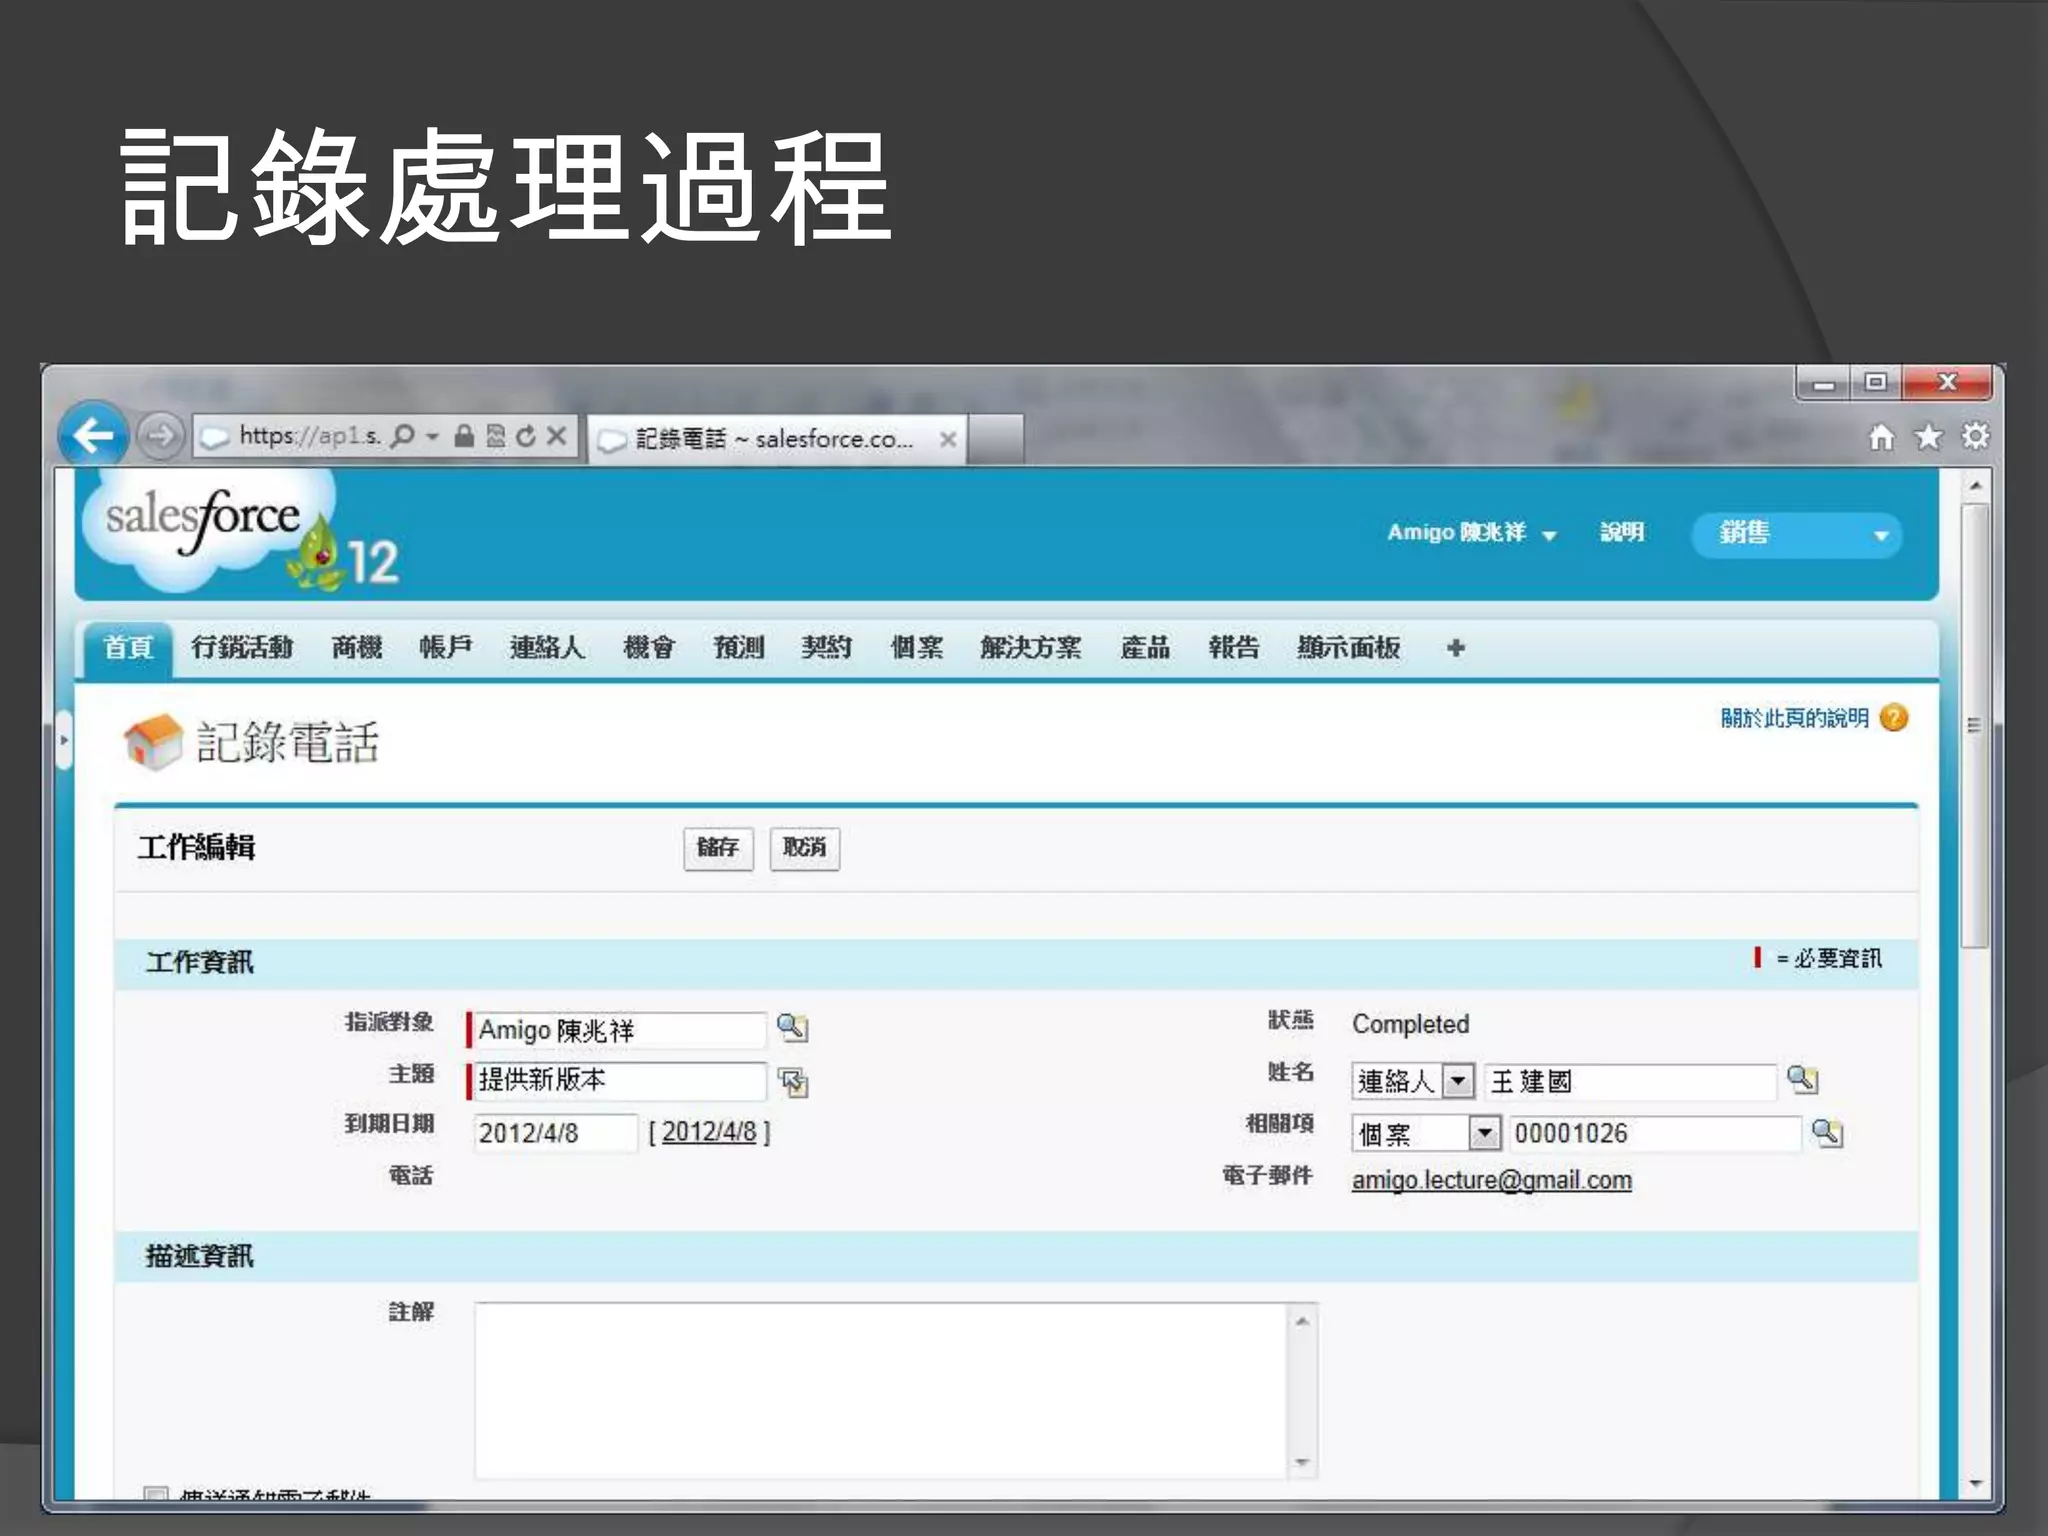Switch to the 行銷活動 tab
Screen dimensions: 2048x1536
[x=242, y=648]
